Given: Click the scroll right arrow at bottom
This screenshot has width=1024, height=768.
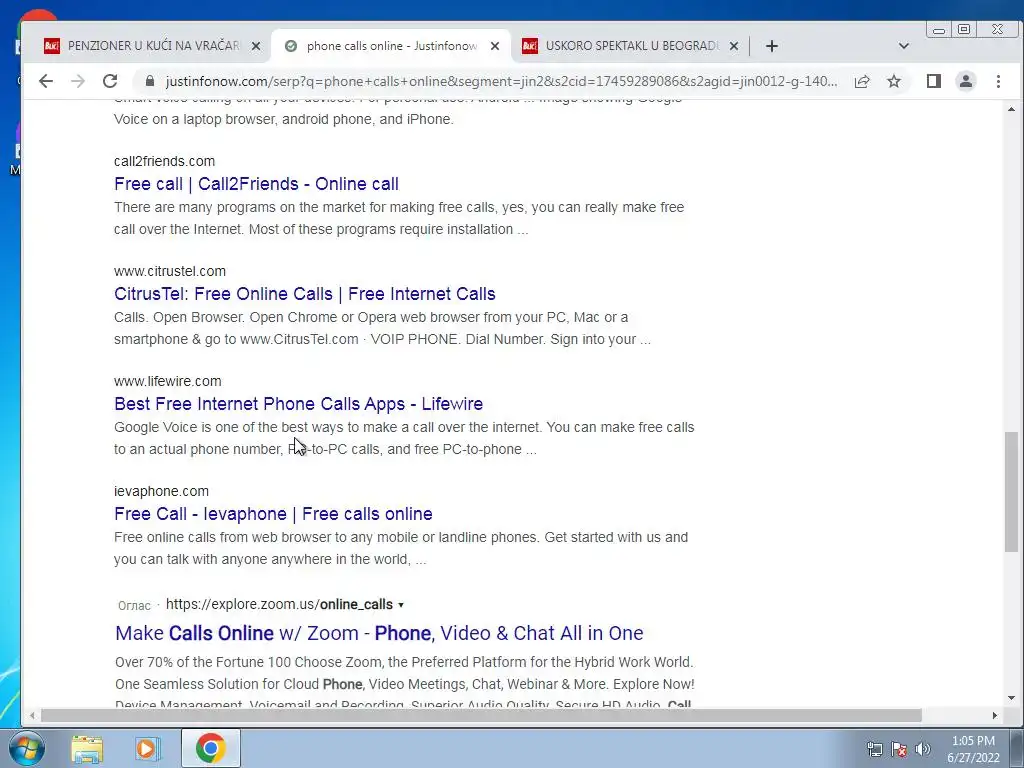Looking at the screenshot, I should pos(995,716).
